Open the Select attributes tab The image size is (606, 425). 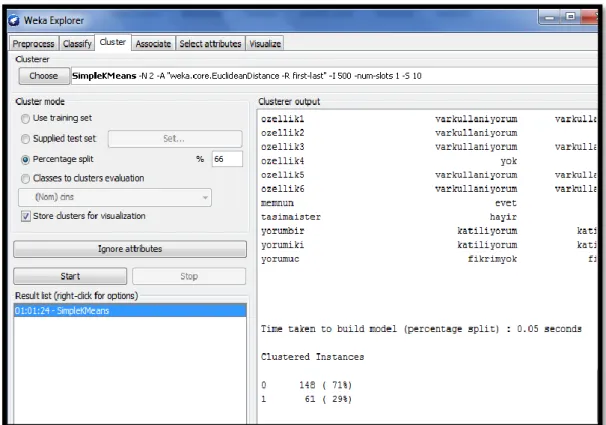pos(210,44)
